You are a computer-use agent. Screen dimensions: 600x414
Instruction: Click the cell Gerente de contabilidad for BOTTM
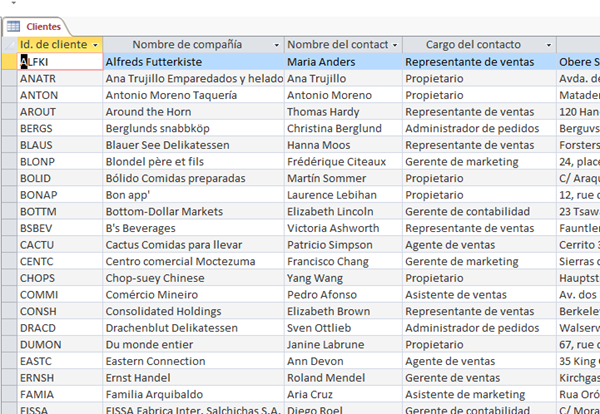(479, 212)
